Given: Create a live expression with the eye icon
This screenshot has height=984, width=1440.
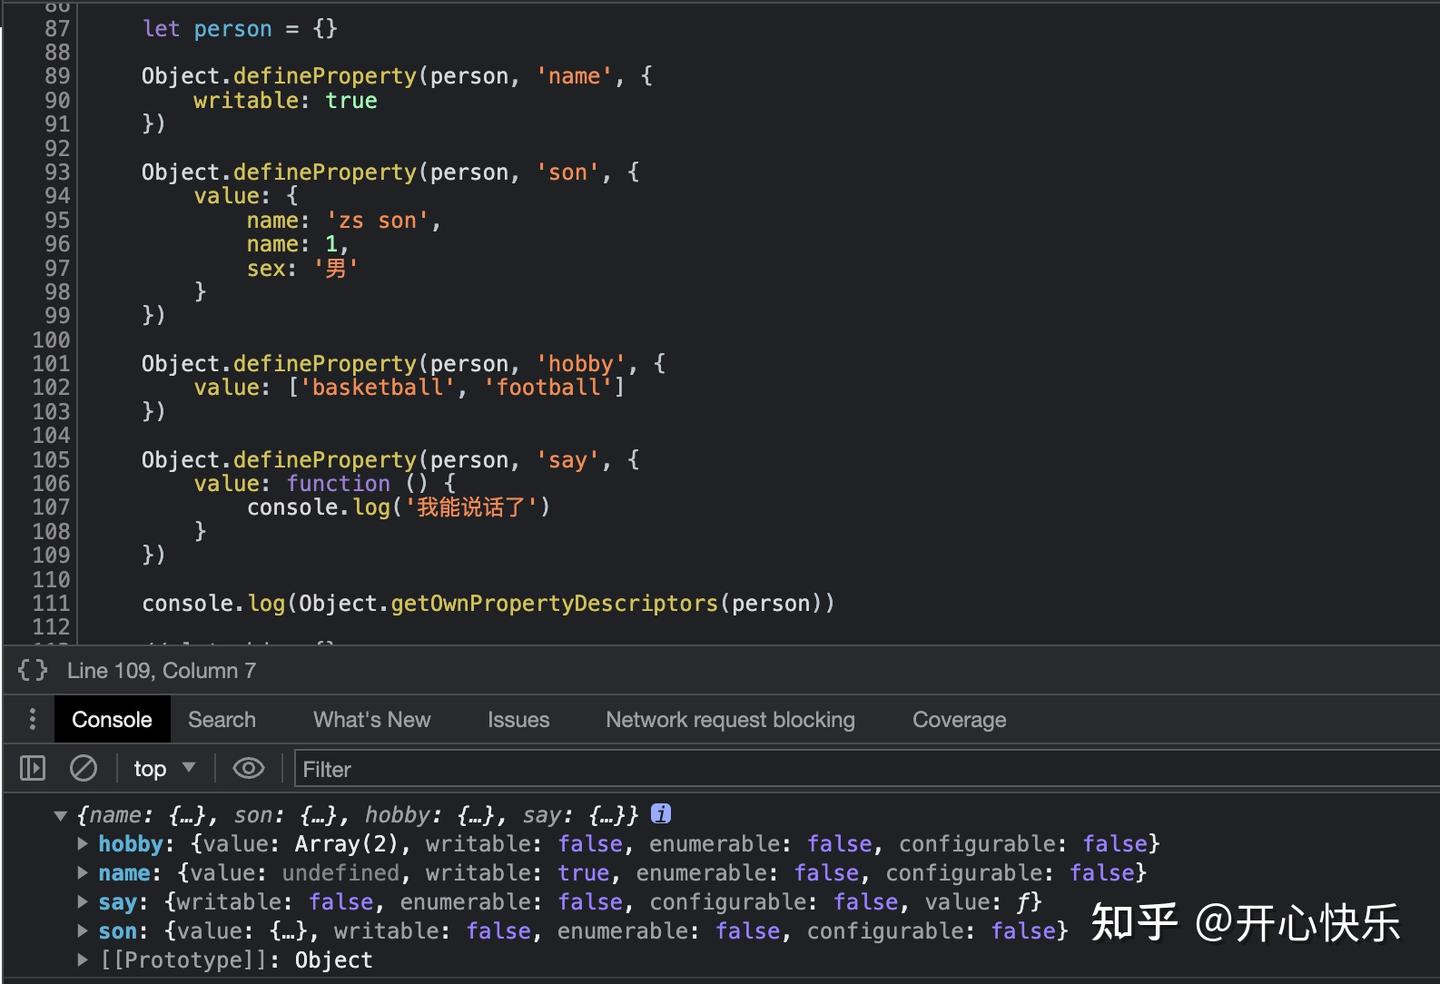Looking at the screenshot, I should (x=249, y=768).
